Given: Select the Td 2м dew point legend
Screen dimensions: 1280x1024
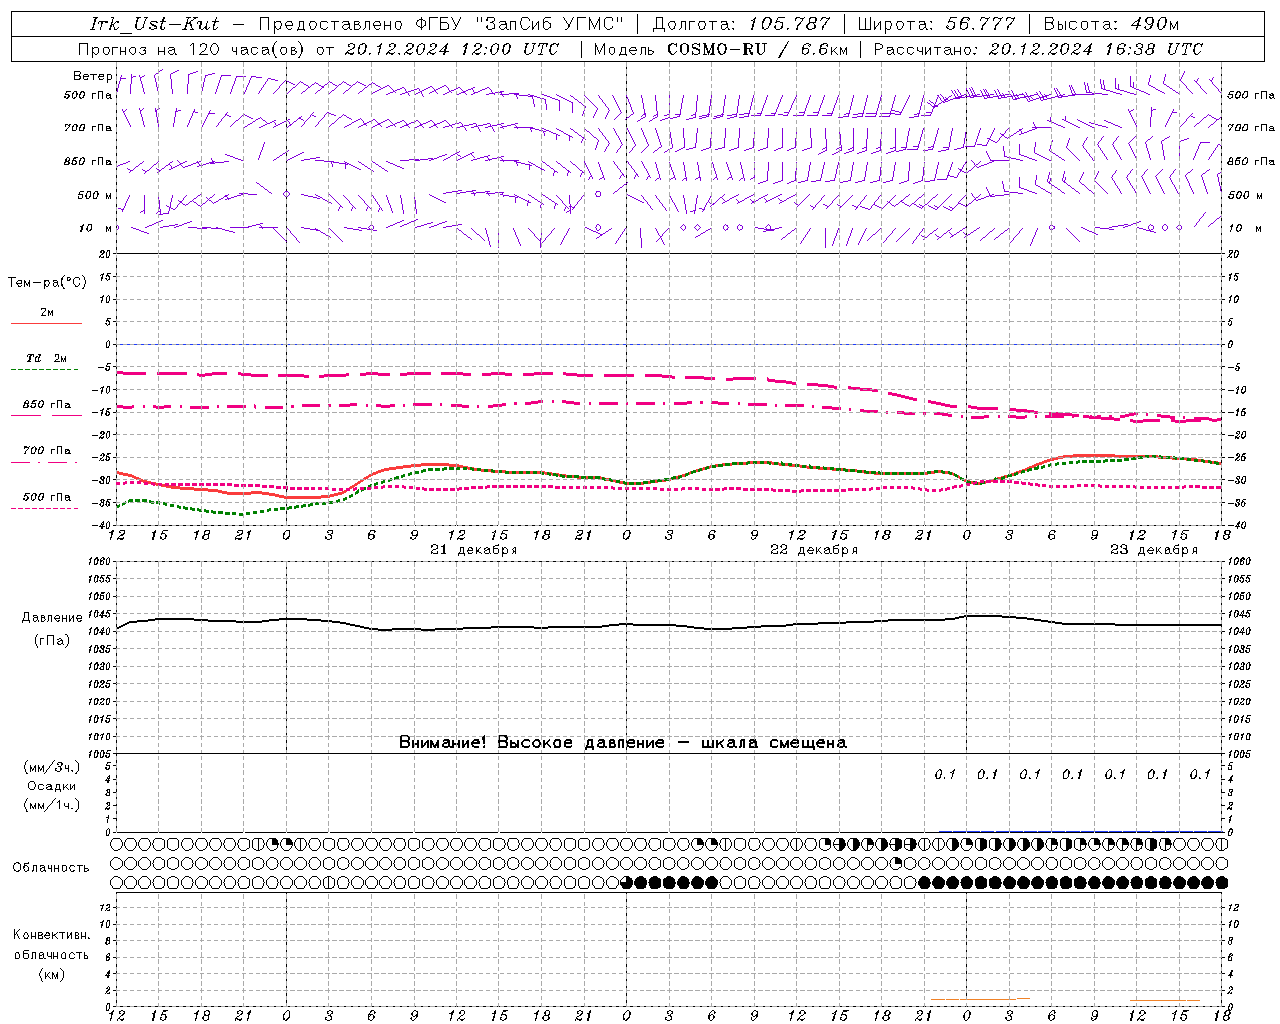Looking at the screenshot, I should (47, 358).
